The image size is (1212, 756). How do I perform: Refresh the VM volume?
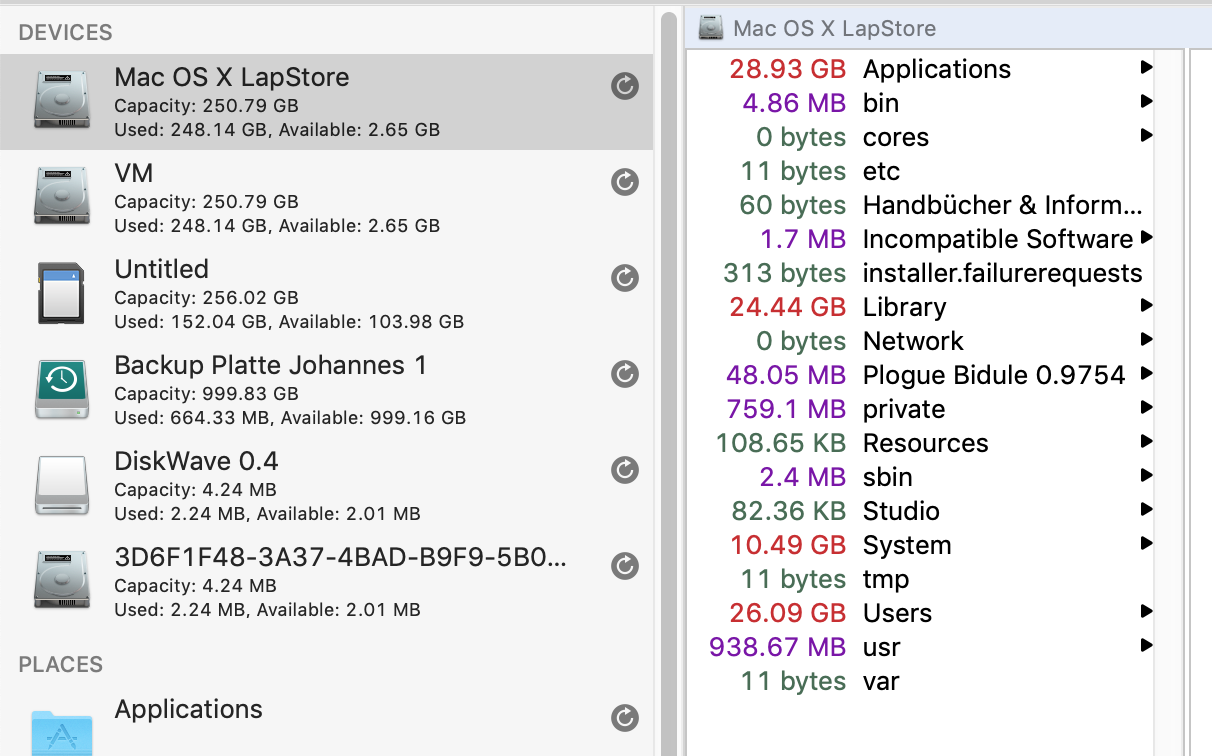pyautogui.click(x=625, y=182)
